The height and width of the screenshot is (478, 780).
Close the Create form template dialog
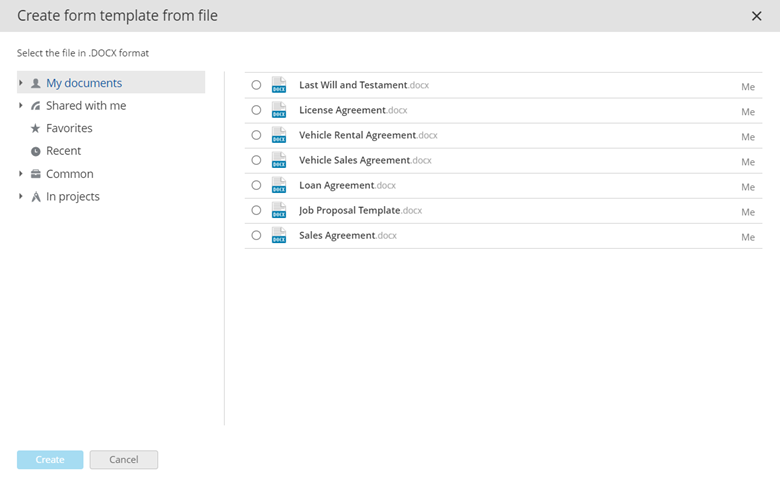click(756, 15)
